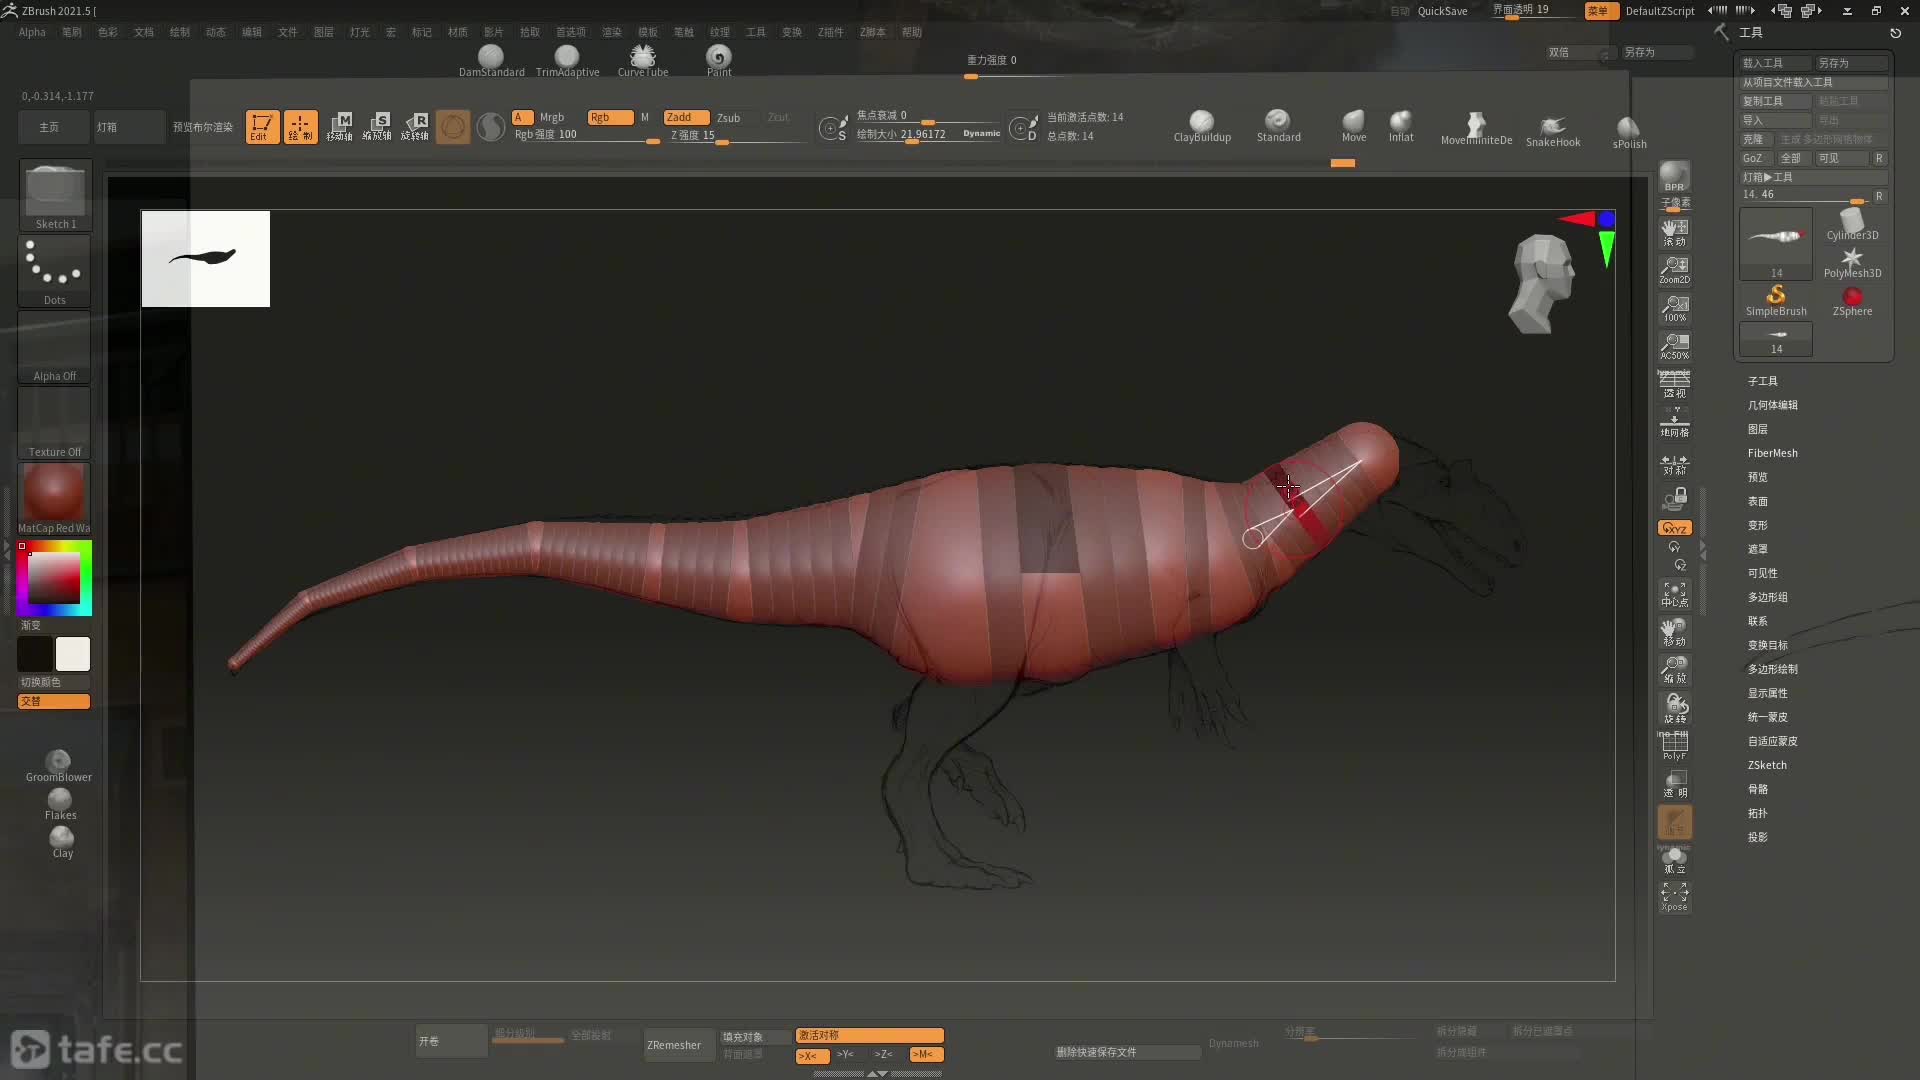
Task: Expand the ZSketch section
Action: point(1767,765)
